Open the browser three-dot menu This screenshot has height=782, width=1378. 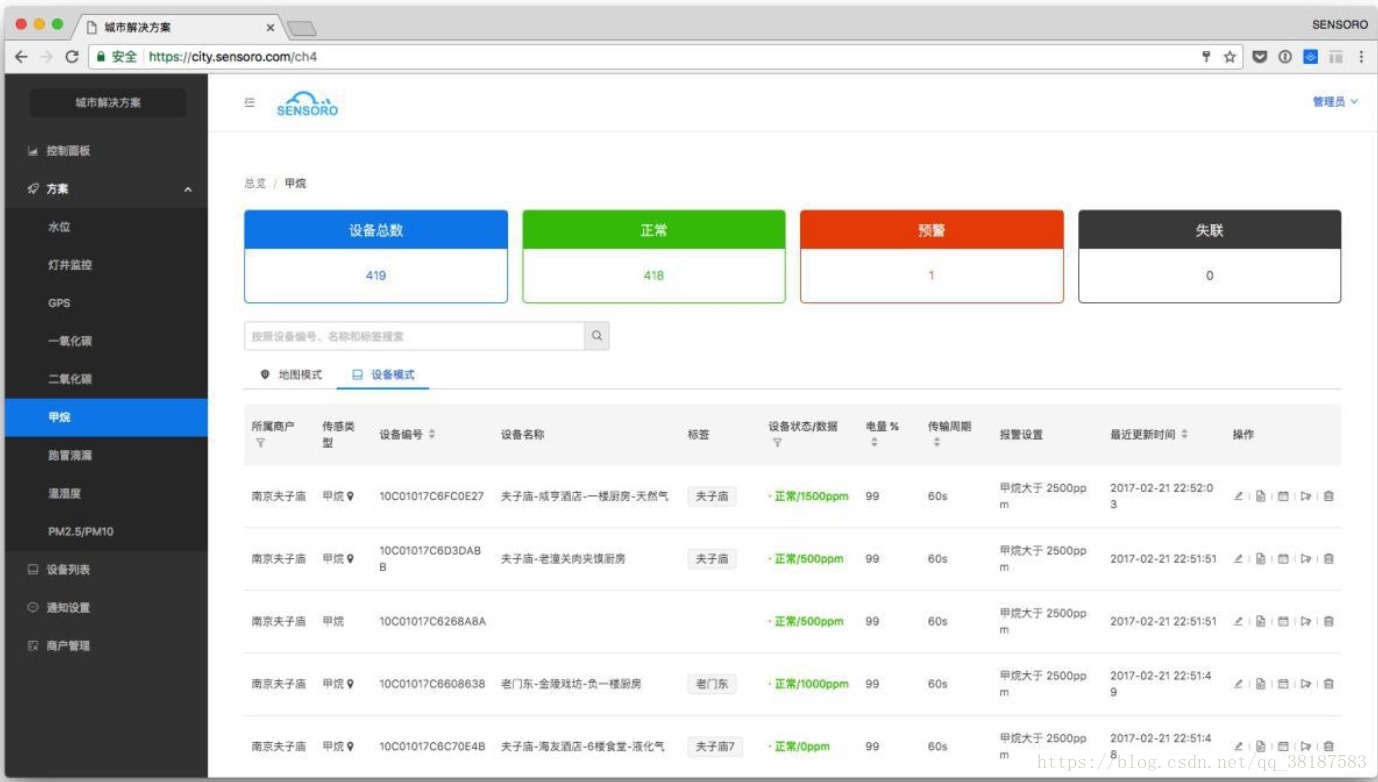(1361, 57)
